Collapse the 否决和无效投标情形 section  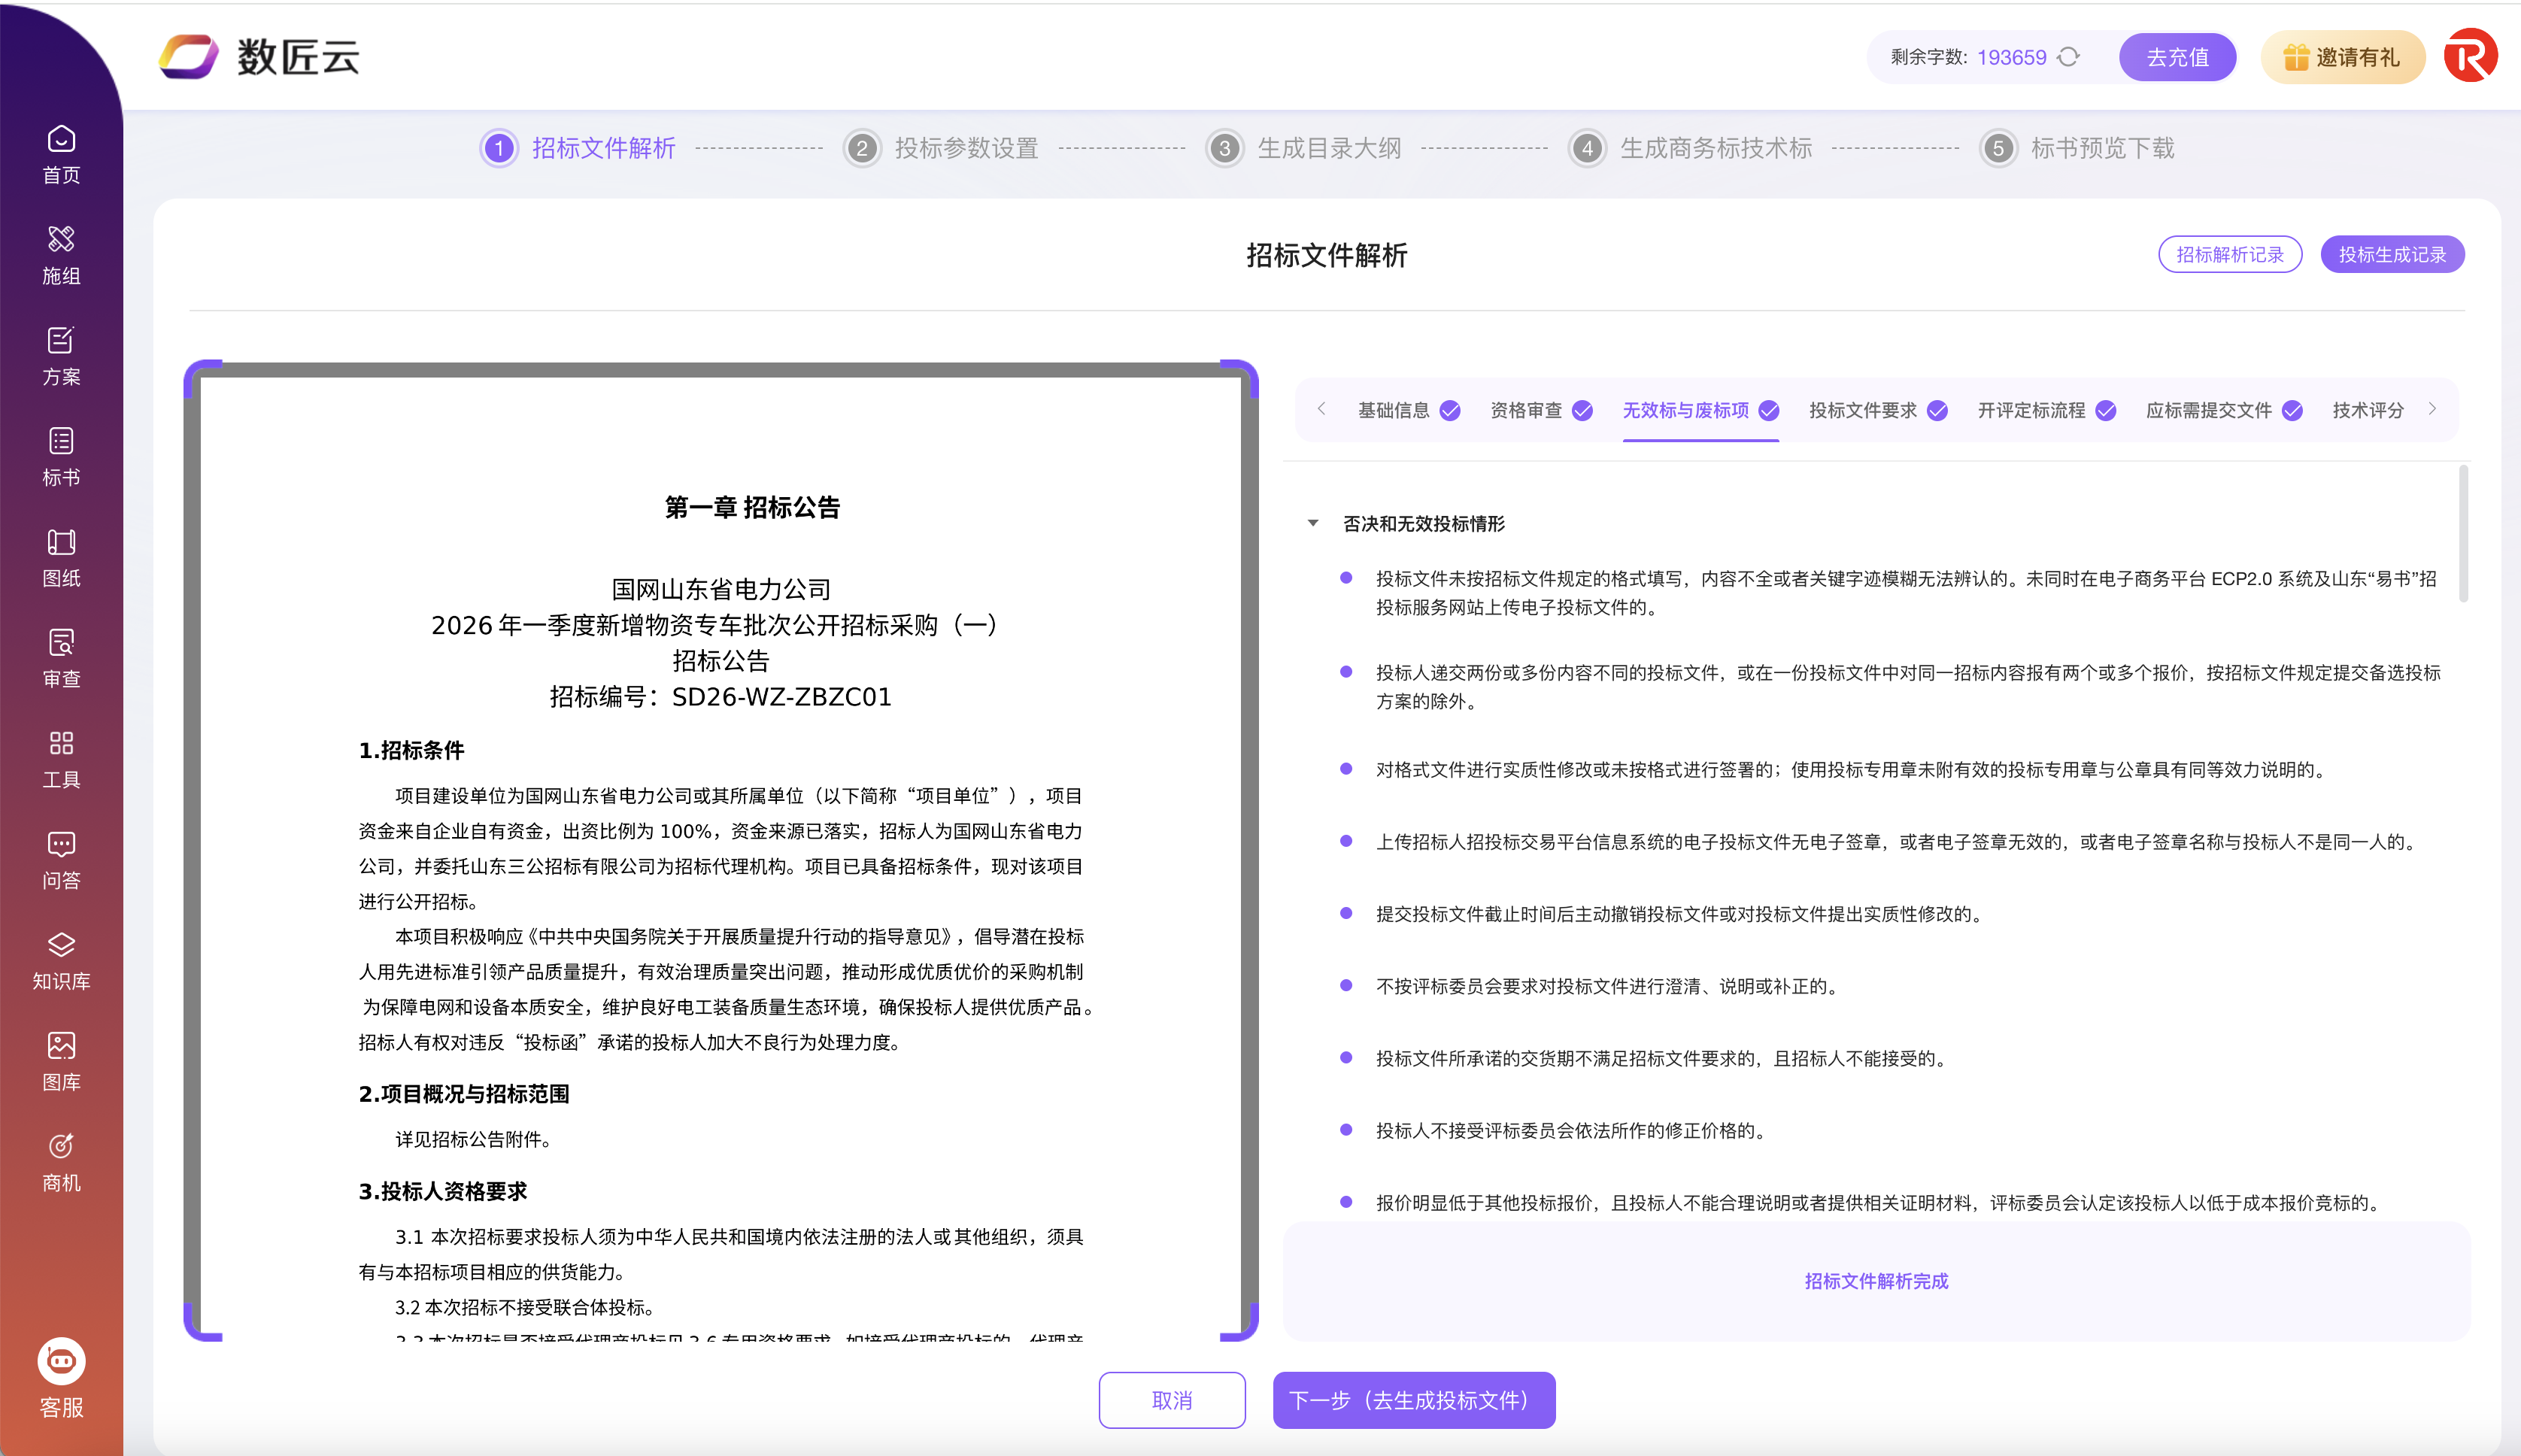(1313, 523)
